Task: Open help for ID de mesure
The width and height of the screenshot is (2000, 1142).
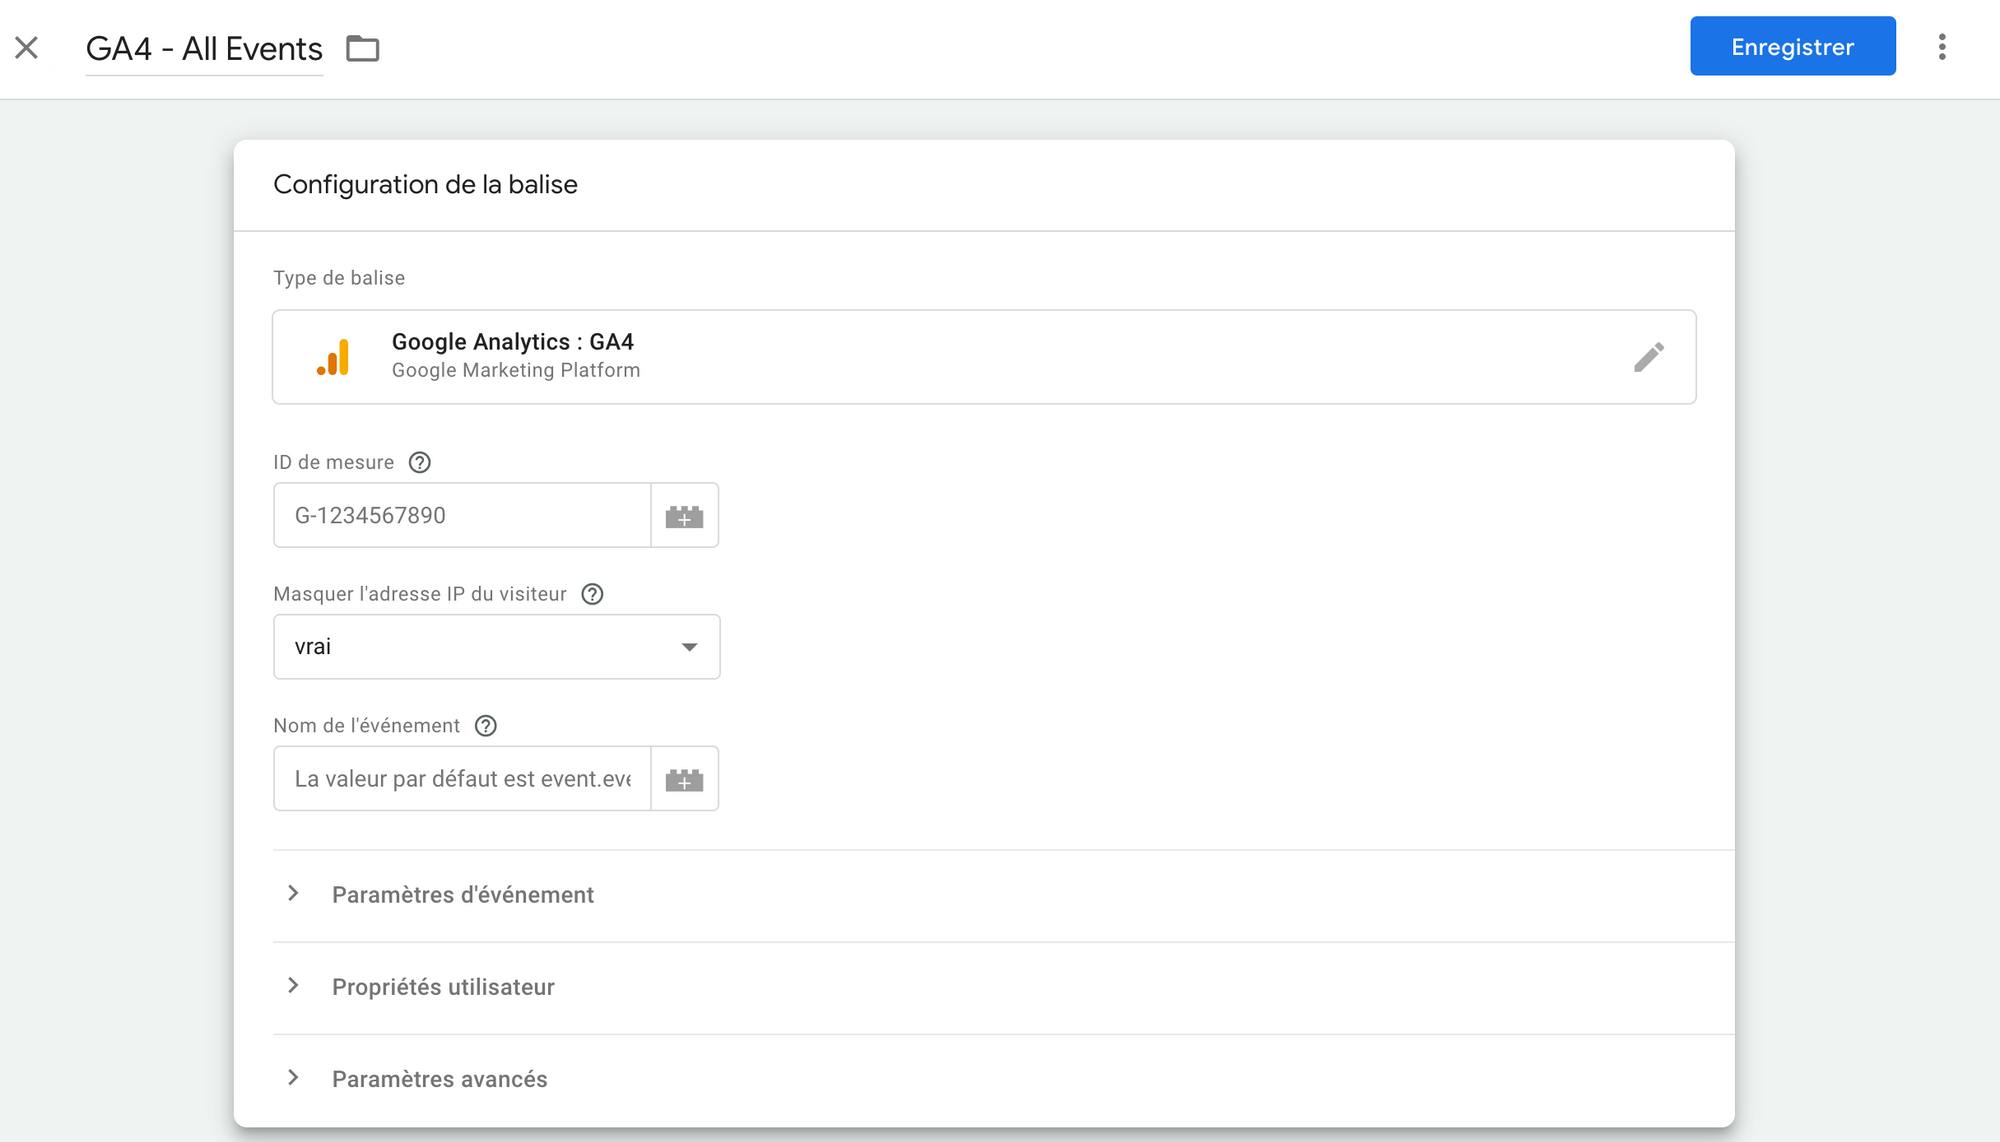Action: click(x=420, y=462)
